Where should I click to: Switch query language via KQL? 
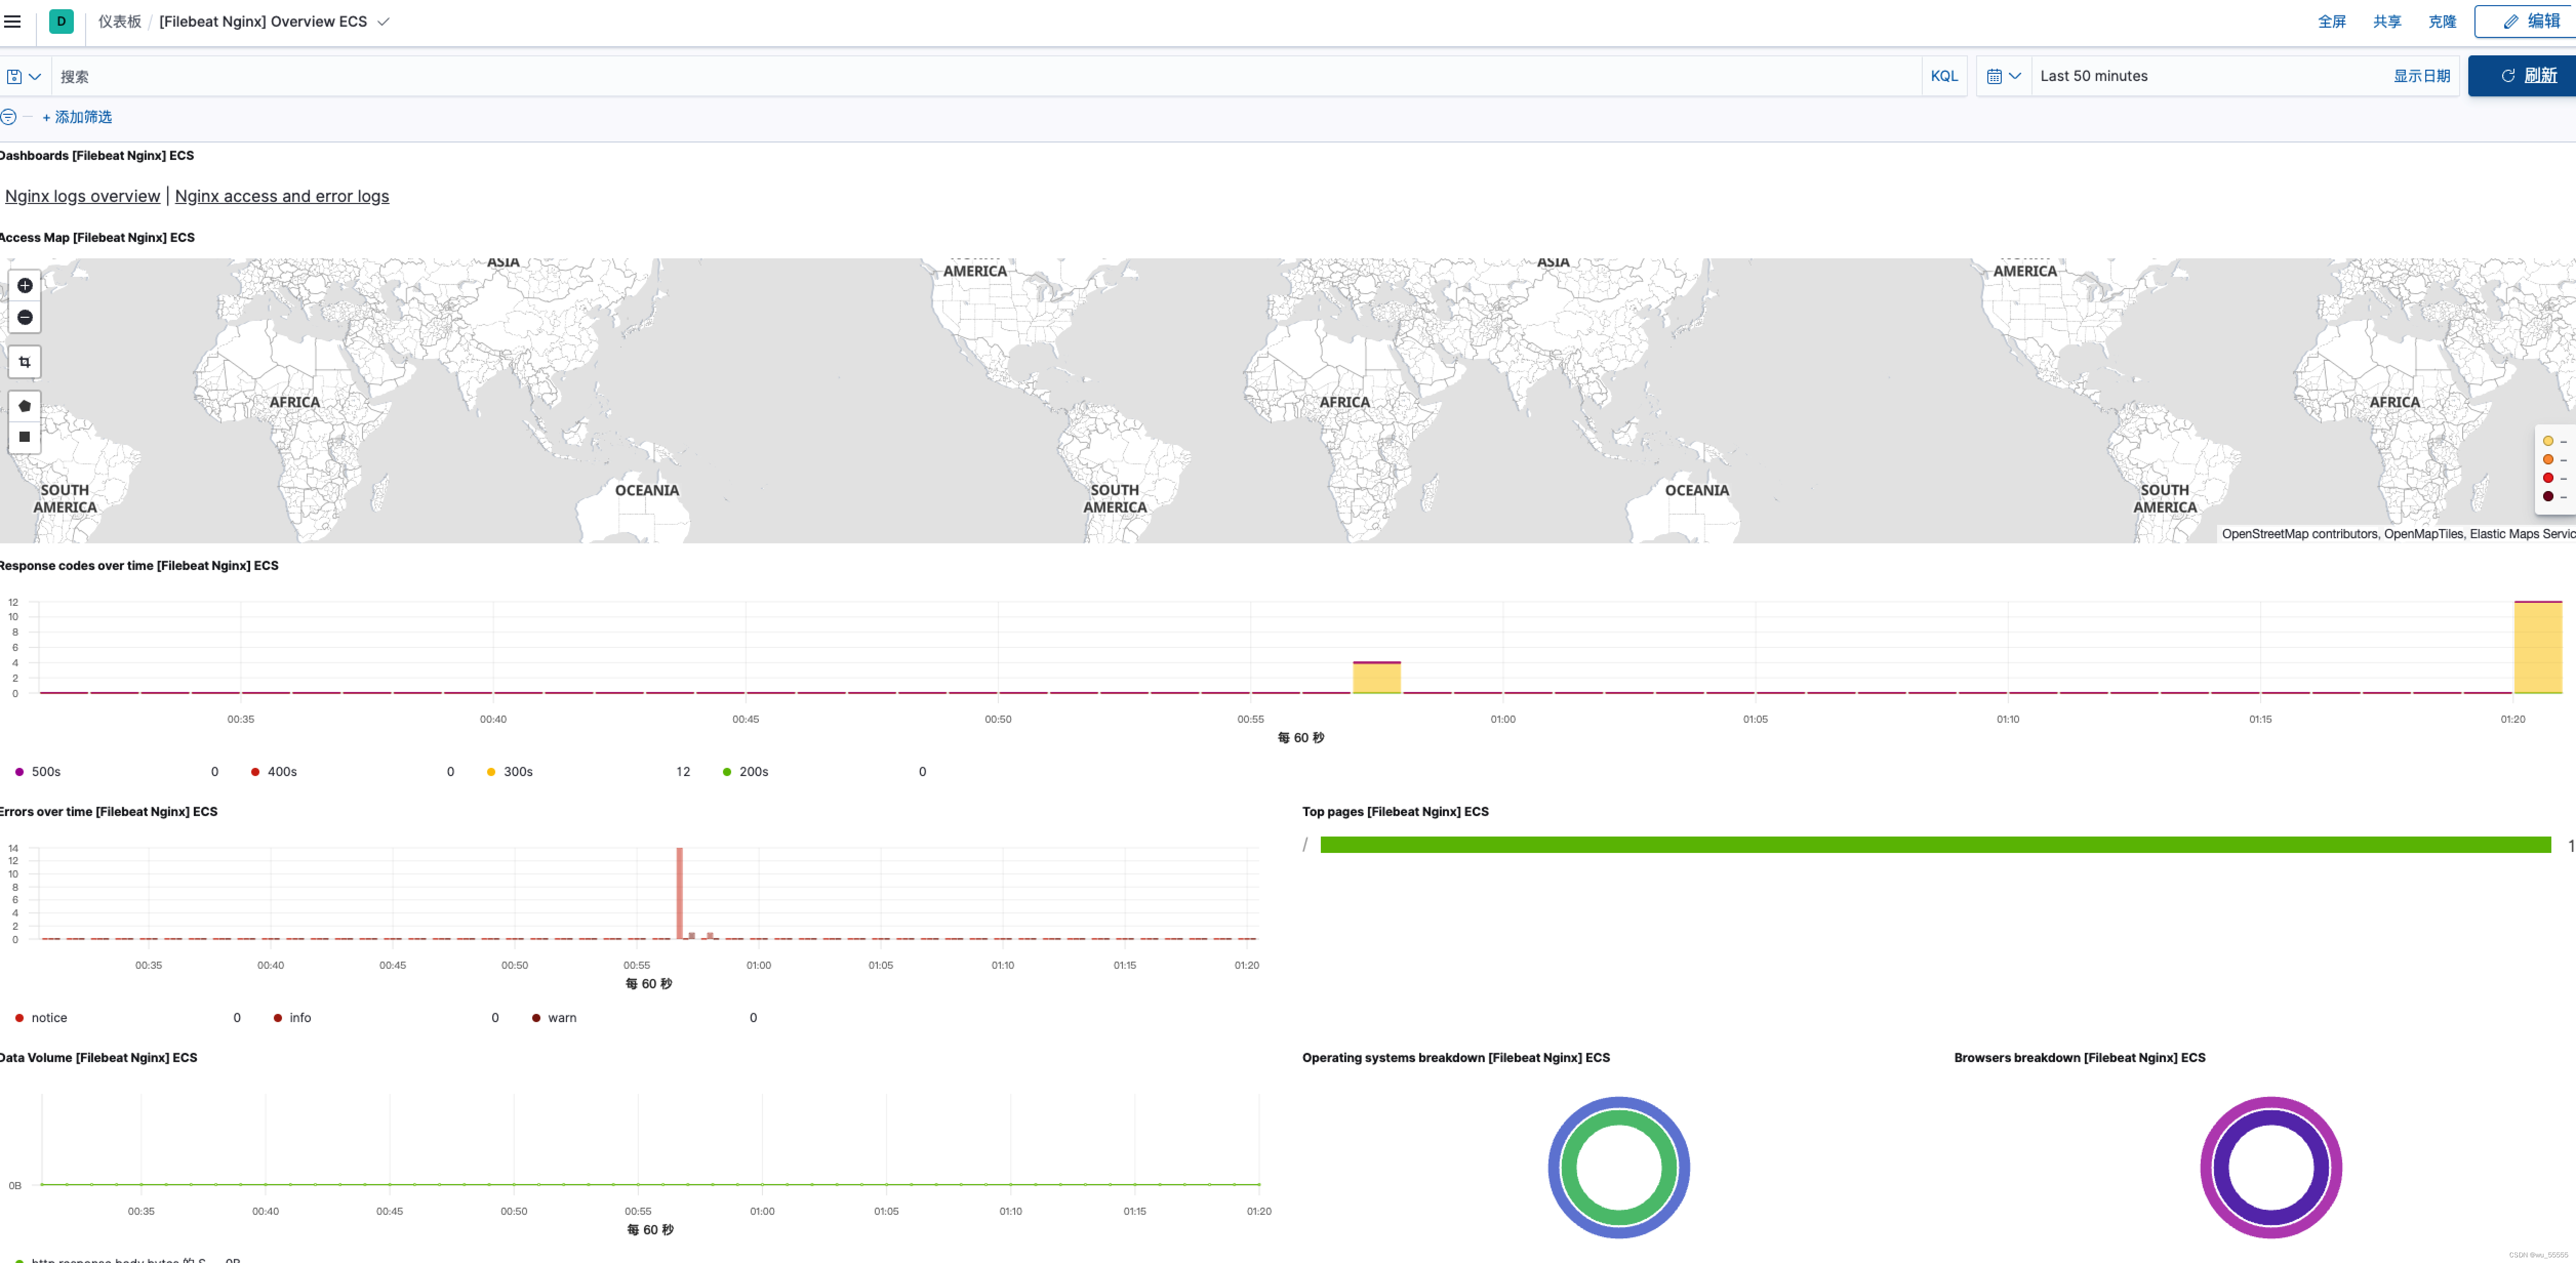tap(1944, 76)
